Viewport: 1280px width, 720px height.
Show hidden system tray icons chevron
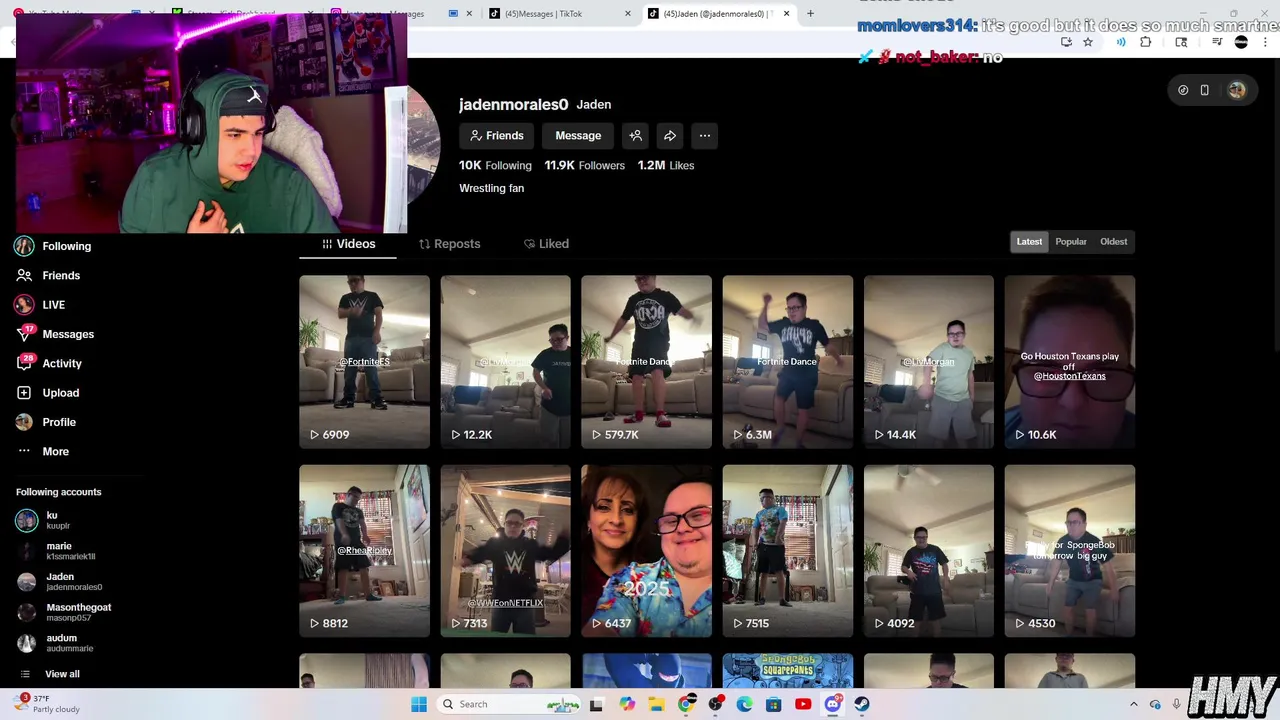click(1133, 704)
